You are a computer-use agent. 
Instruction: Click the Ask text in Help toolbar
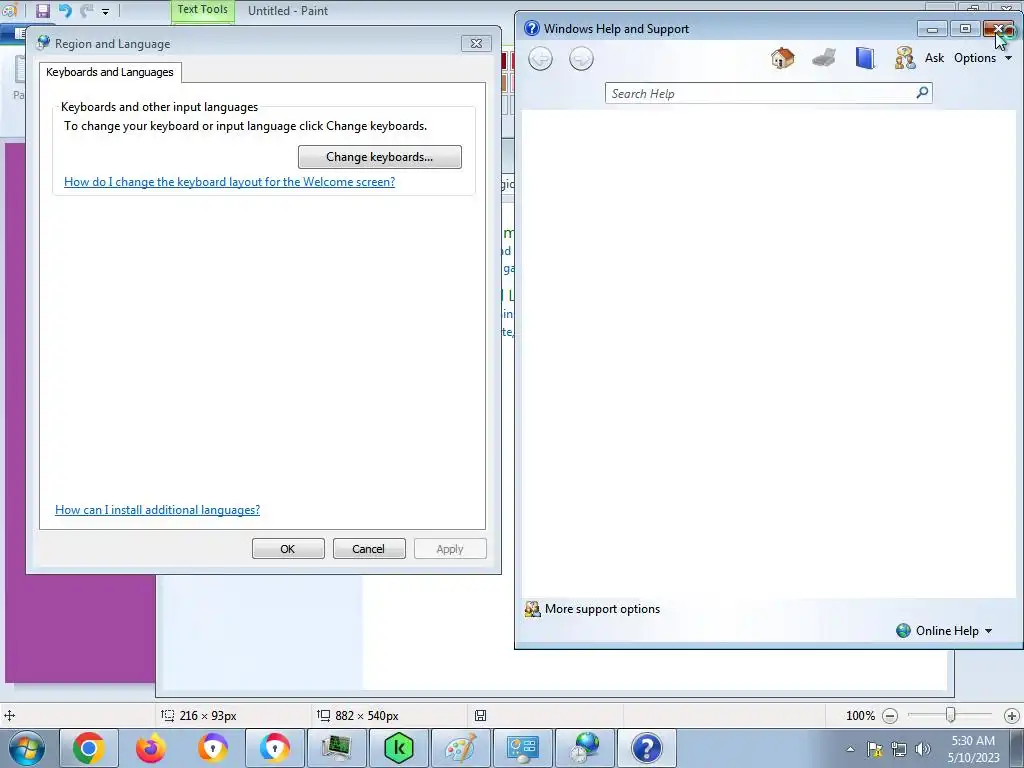click(x=934, y=58)
